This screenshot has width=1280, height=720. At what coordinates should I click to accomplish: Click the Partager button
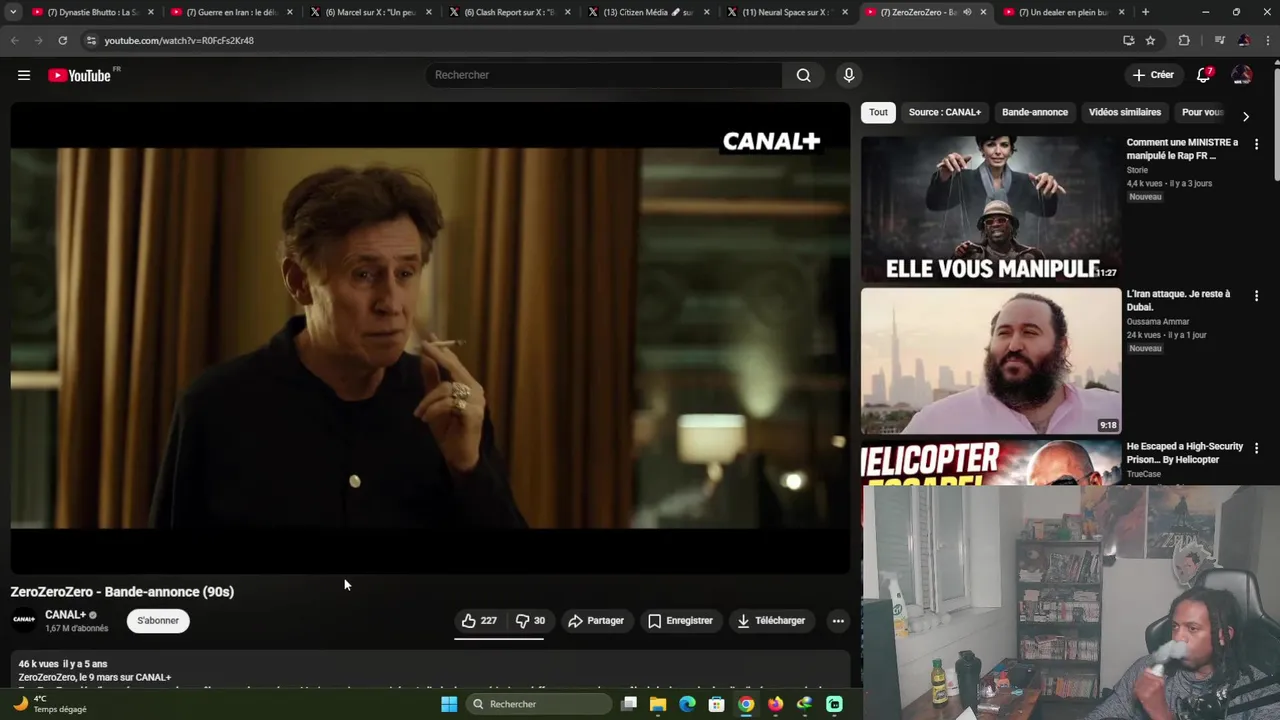coord(596,621)
